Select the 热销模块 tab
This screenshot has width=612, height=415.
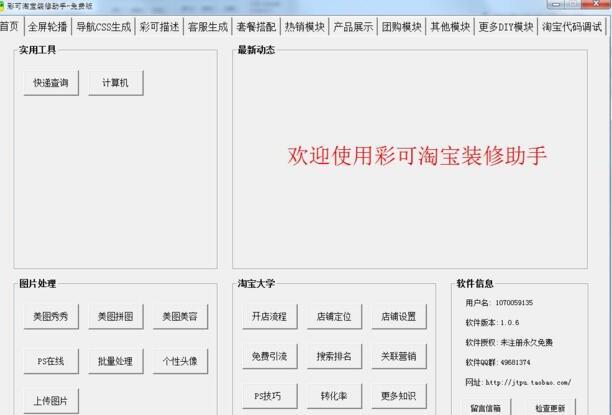(304, 27)
